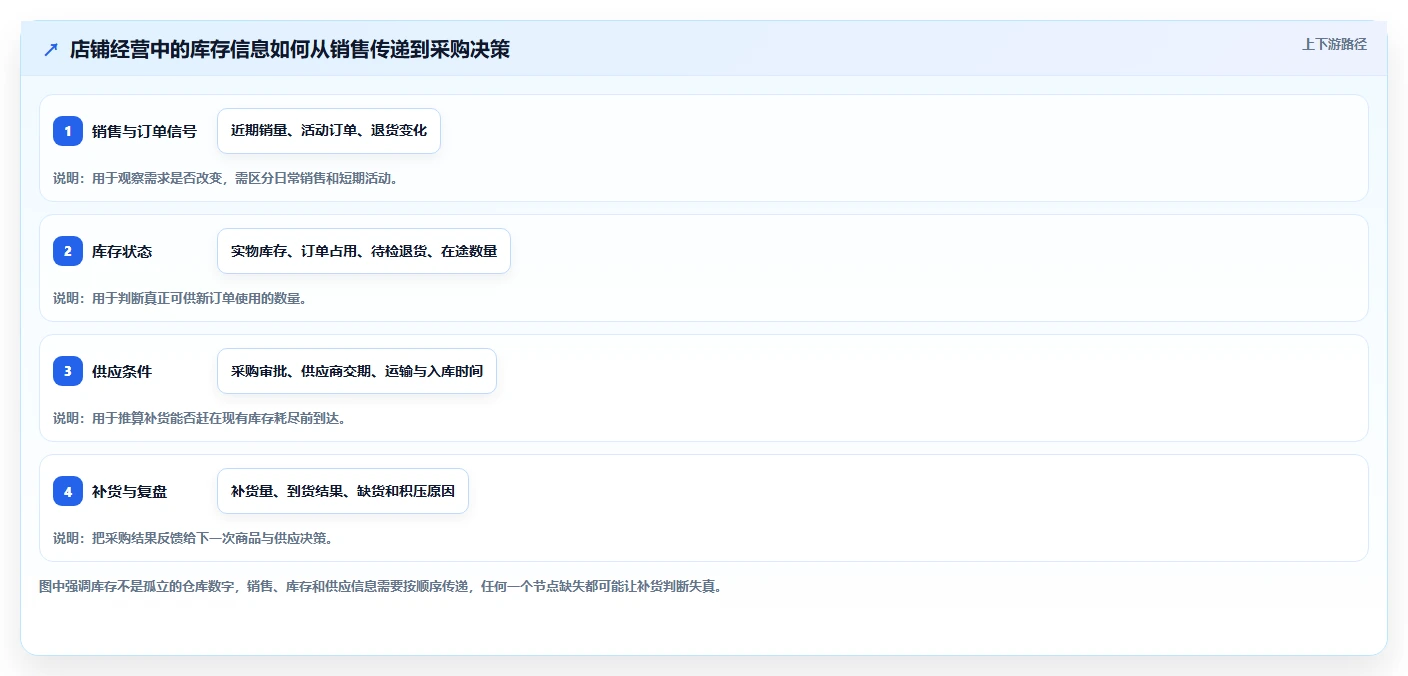Click the chip 实物库存、订单占用、待检退货、在途数量
This screenshot has width=1408, height=676.
[x=364, y=251]
